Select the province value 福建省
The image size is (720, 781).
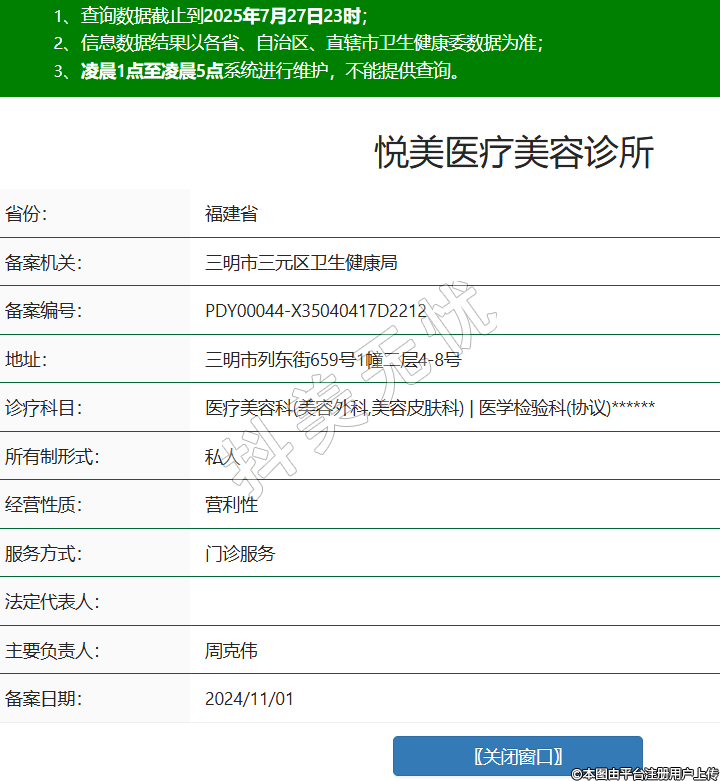(x=231, y=214)
